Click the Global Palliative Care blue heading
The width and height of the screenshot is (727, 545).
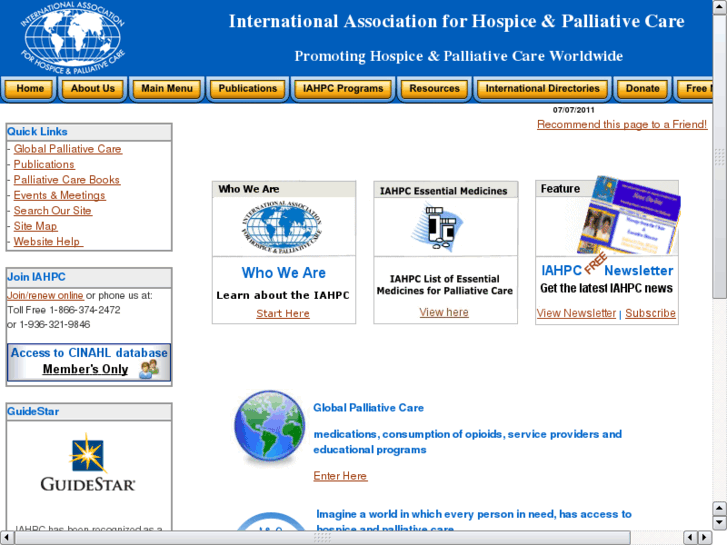(369, 408)
